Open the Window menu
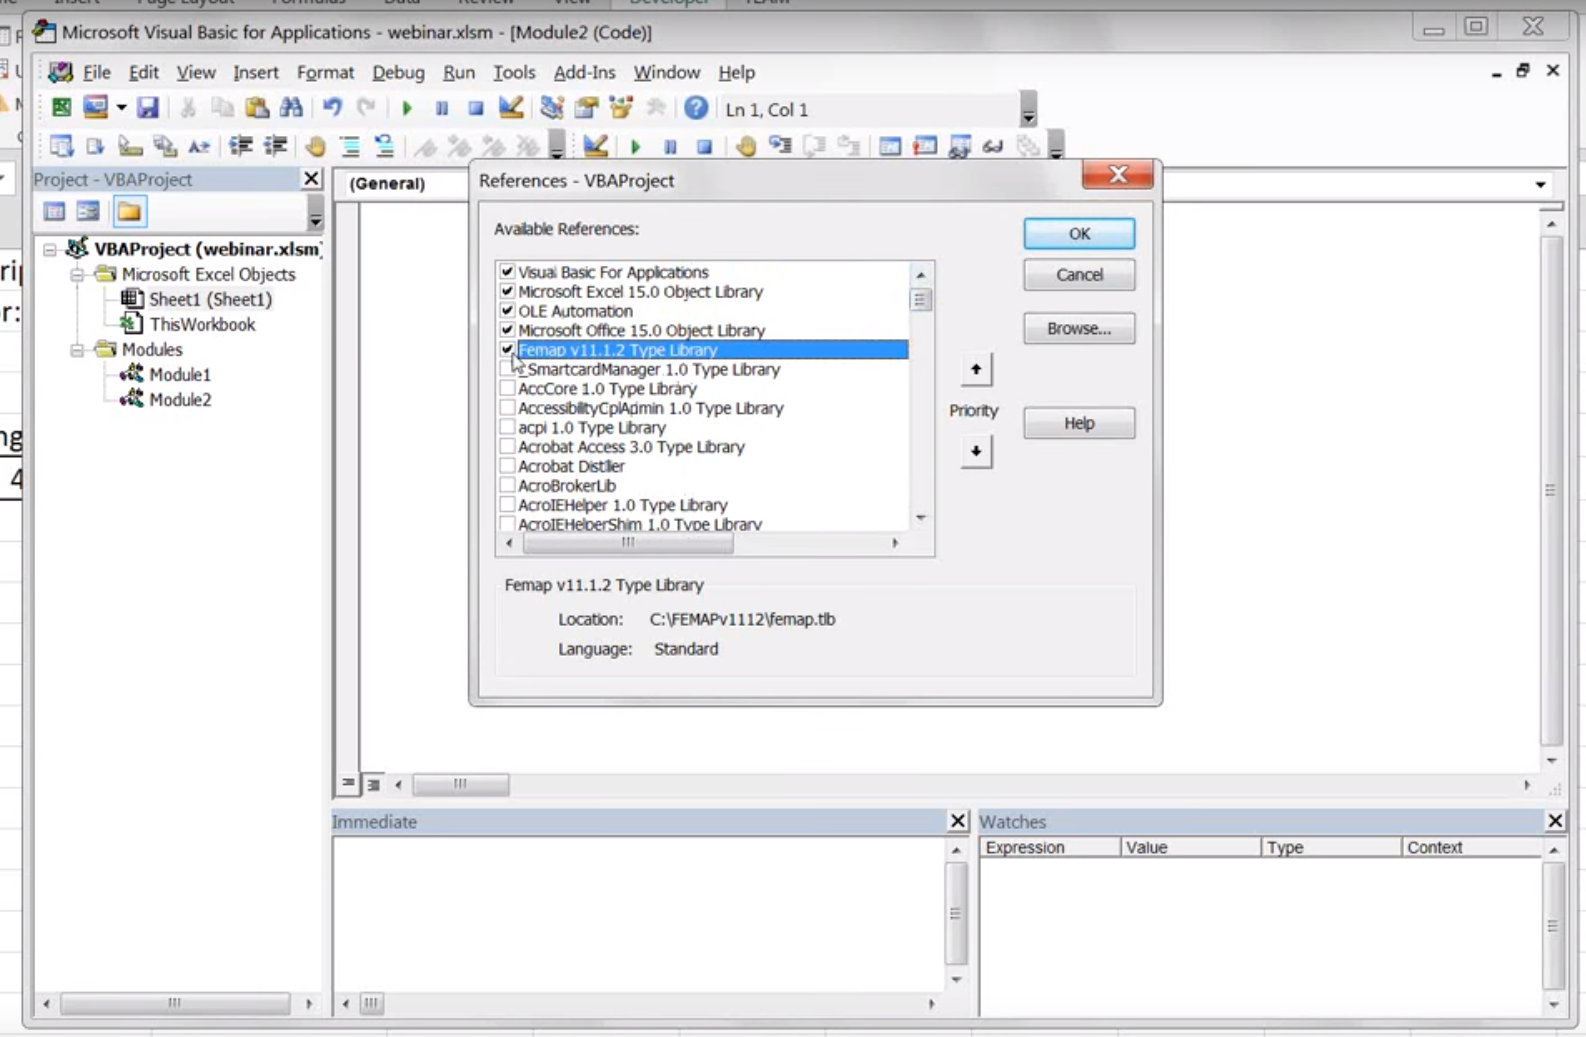1586x1037 pixels. point(666,72)
